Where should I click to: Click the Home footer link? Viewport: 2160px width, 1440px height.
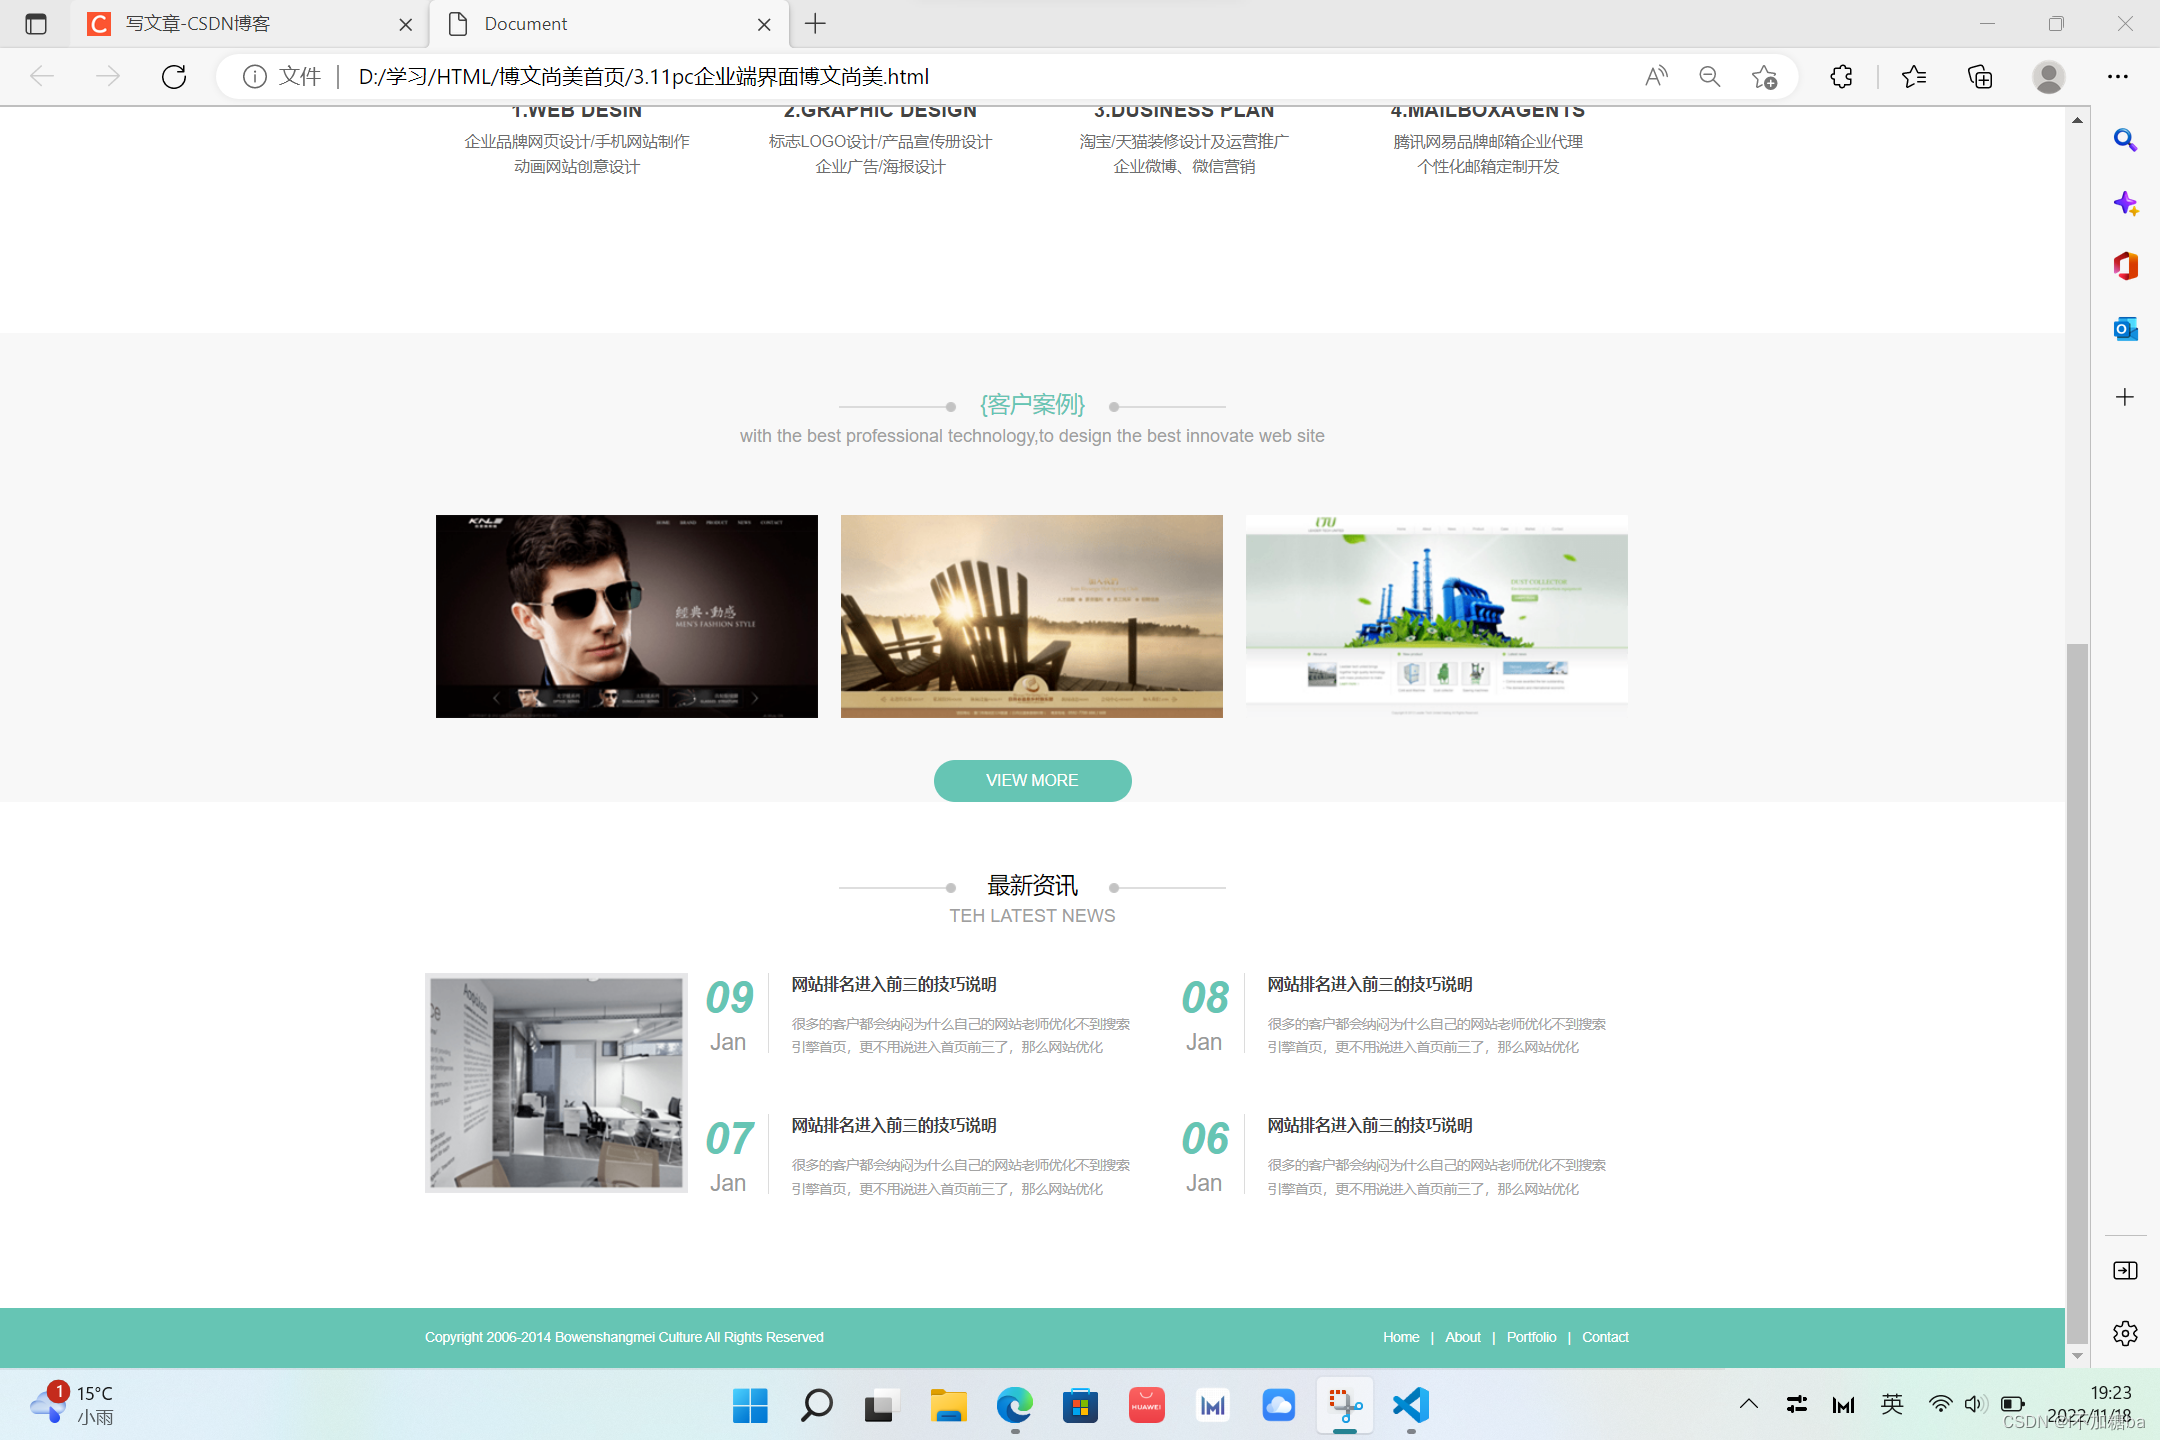(1400, 1337)
